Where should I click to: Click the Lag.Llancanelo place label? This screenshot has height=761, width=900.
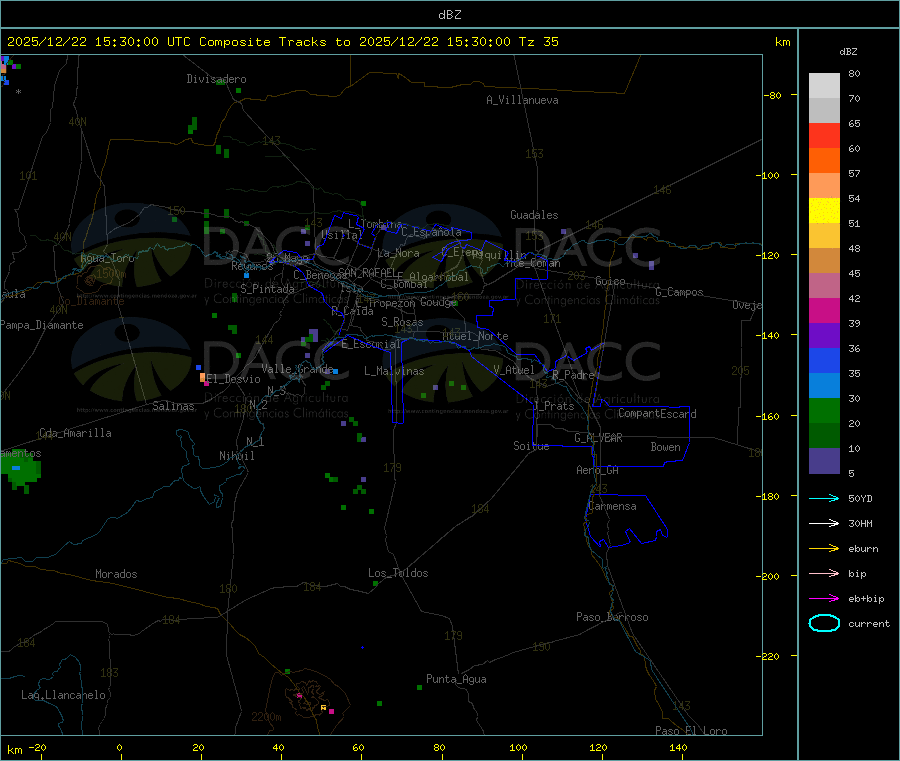click(x=63, y=695)
